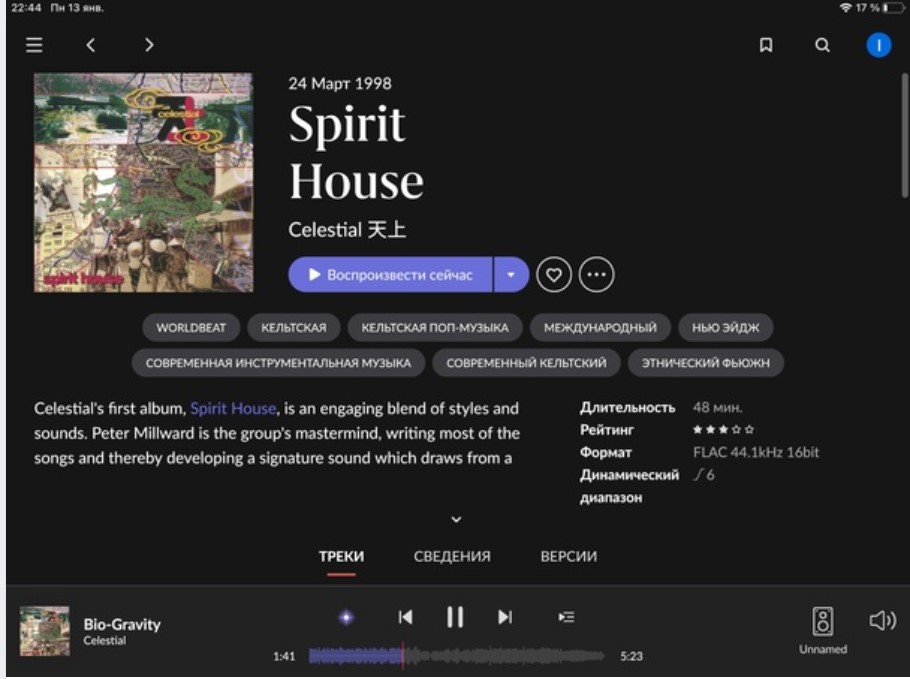Open the hamburger navigation menu

34,45
